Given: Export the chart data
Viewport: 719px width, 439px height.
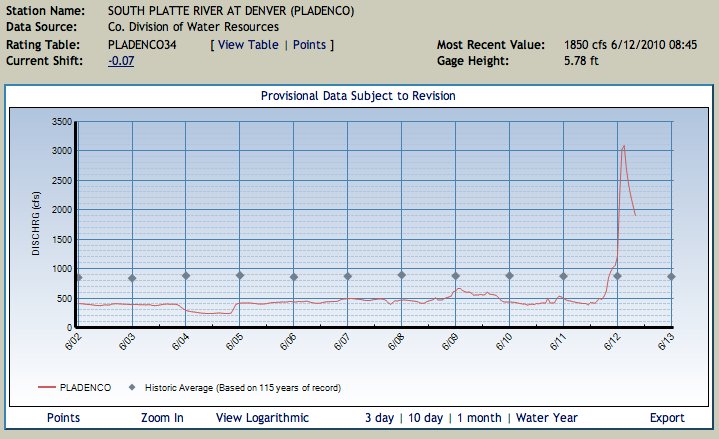Looking at the screenshot, I should 667,418.
